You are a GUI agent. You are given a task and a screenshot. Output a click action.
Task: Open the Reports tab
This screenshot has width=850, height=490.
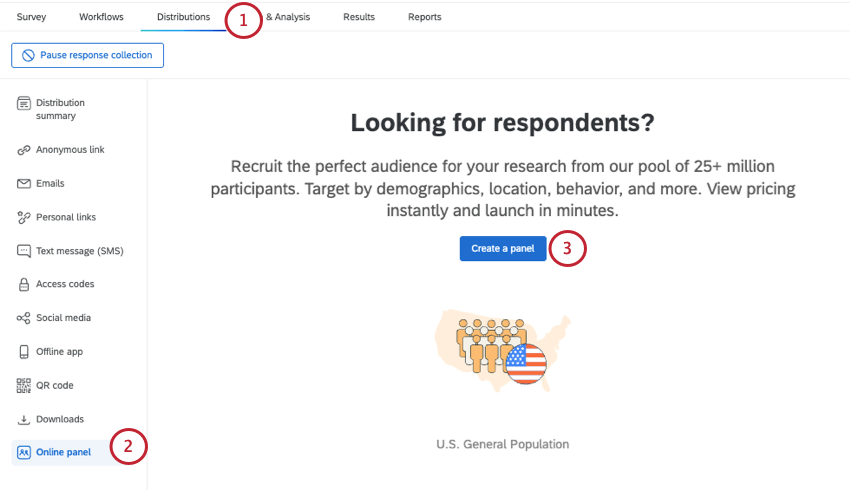(424, 17)
